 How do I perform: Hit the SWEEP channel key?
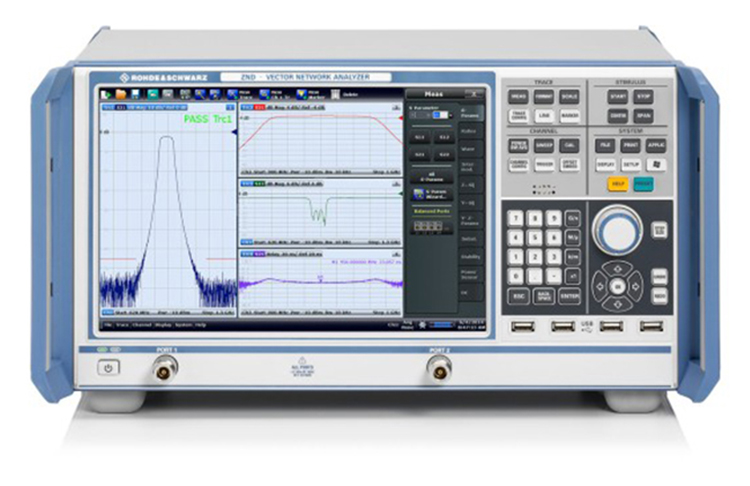(x=544, y=145)
